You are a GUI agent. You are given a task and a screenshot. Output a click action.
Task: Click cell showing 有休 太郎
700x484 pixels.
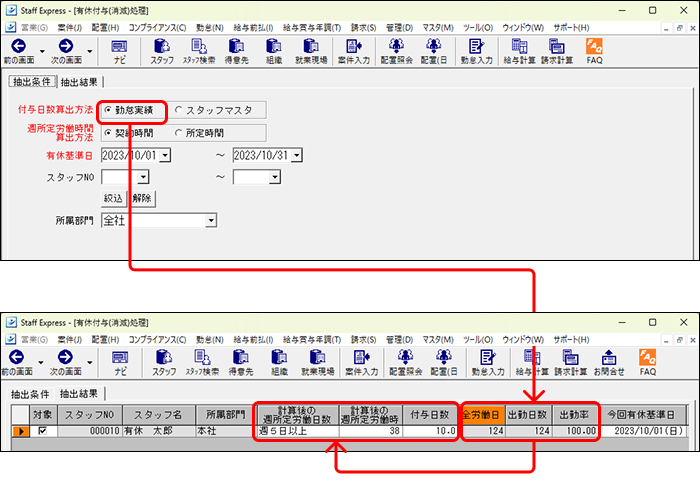point(158,431)
